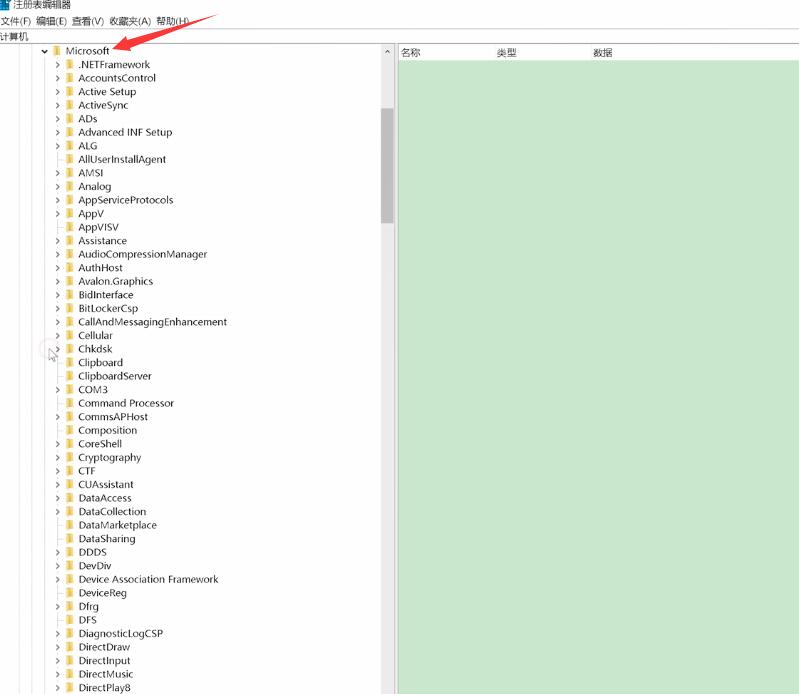Image resolution: width=799 pixels, height=694 pixels.
Task: Select the DevDiv key
Action: point(95,566)
